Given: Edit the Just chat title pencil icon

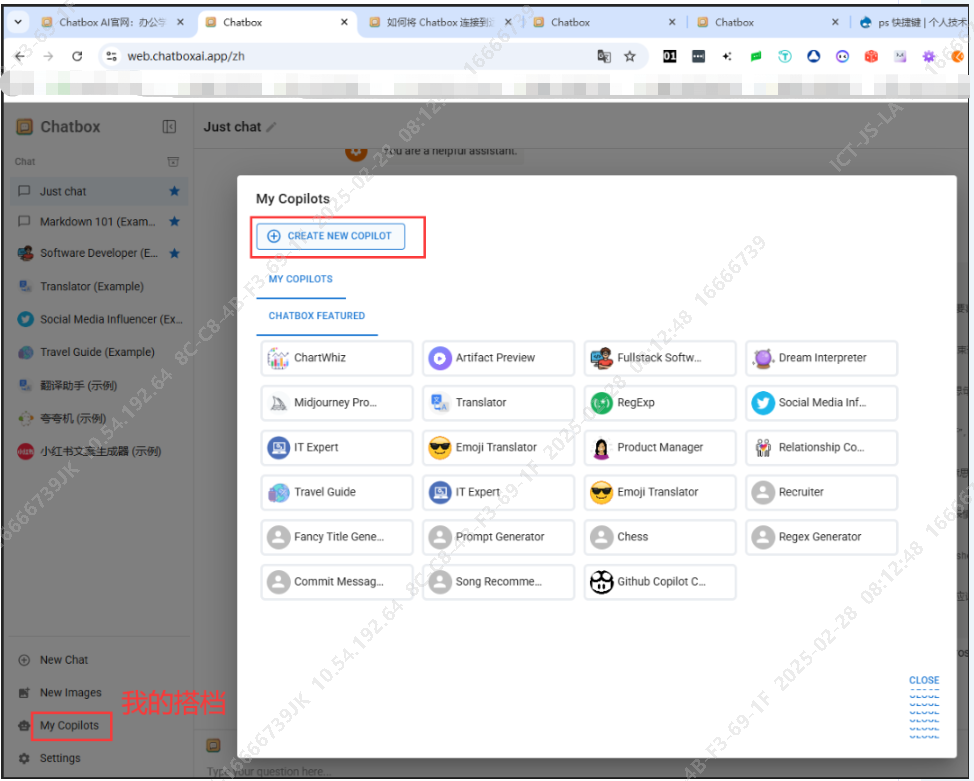Looking at the screenshot, I should 271,127.
